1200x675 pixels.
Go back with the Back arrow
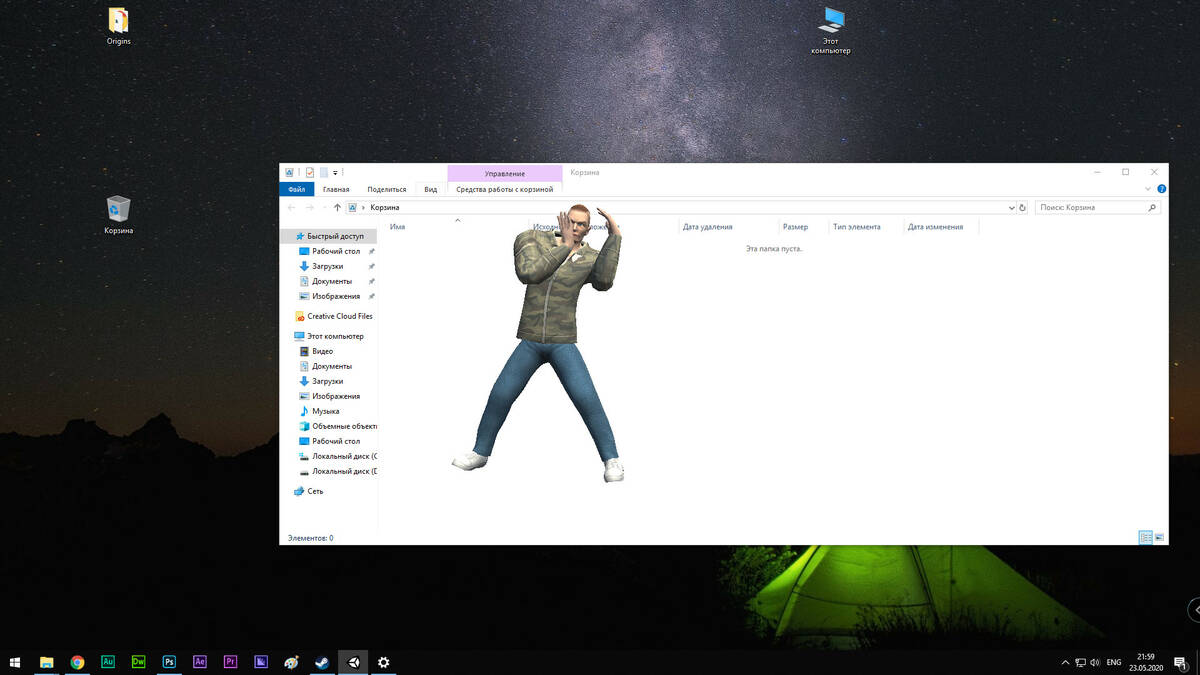click(292, 207)
